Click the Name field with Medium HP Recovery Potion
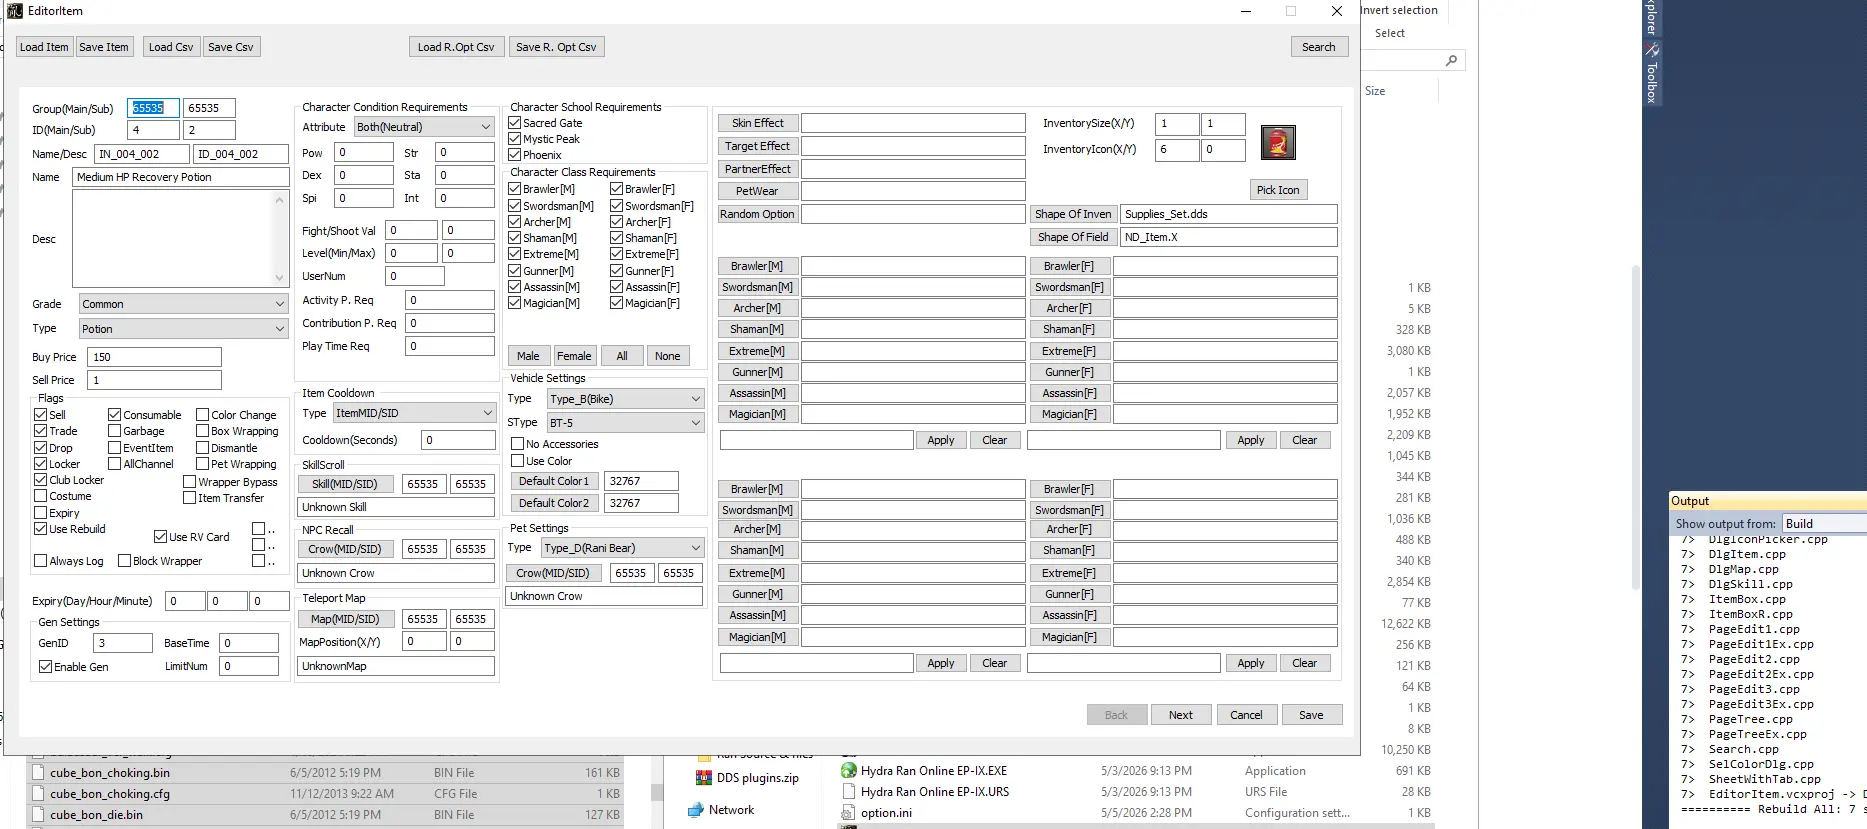 point(181,177)
